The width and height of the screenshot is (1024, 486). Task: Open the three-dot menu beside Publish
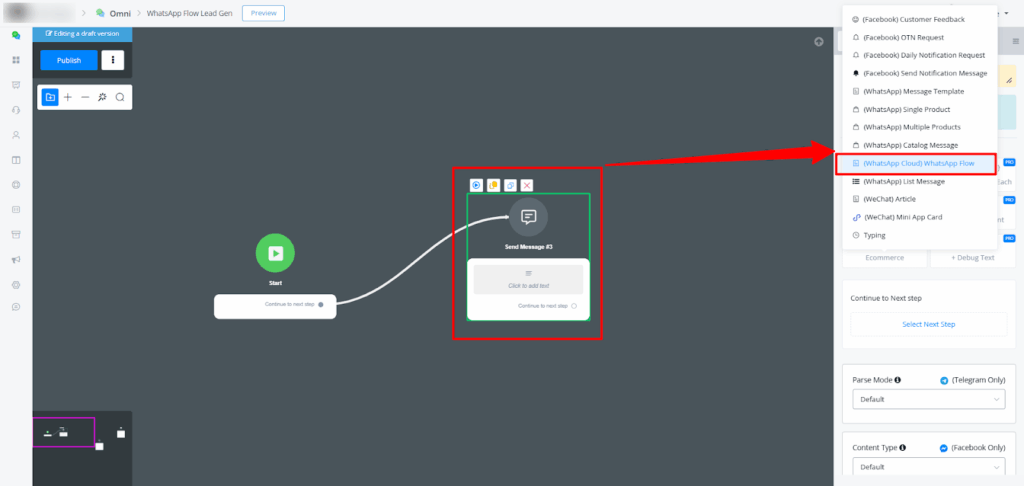(x=114, y=60)
